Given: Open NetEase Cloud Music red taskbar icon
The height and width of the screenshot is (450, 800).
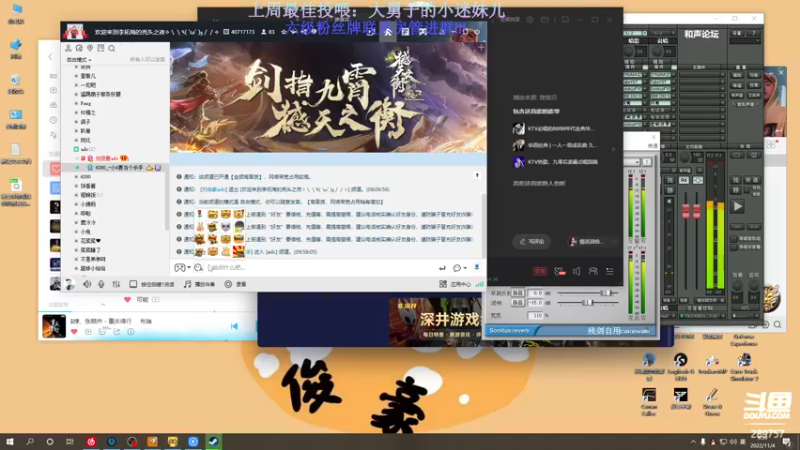Looking at the screenshot, I should [x=91, y=441].
